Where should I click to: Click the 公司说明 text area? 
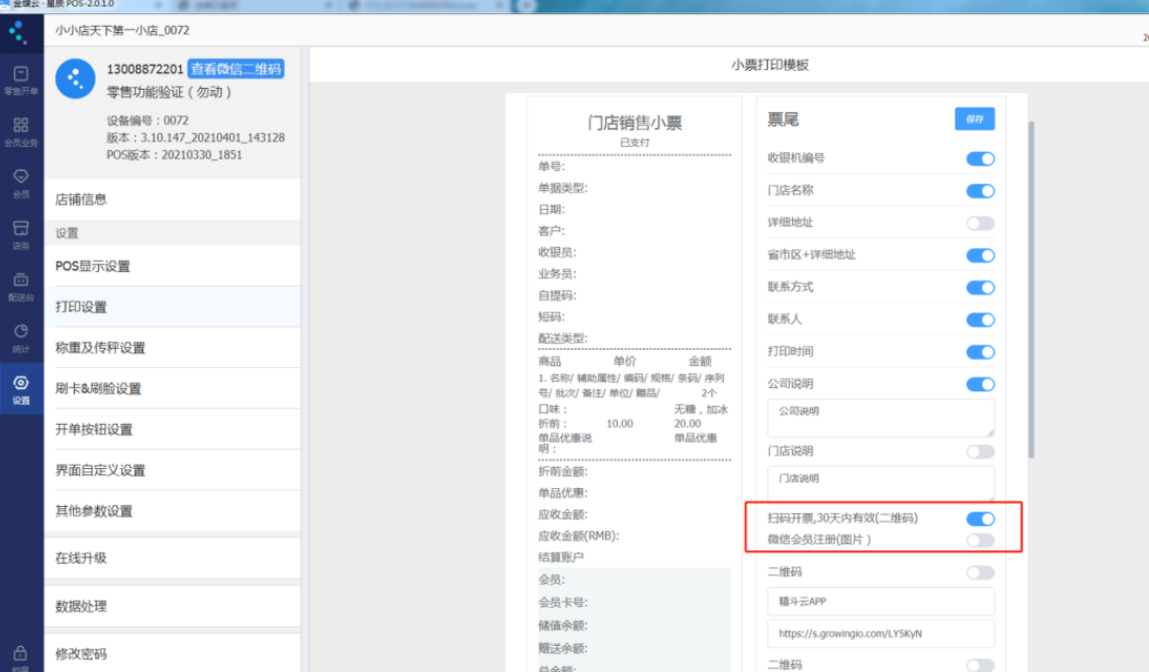881,418
